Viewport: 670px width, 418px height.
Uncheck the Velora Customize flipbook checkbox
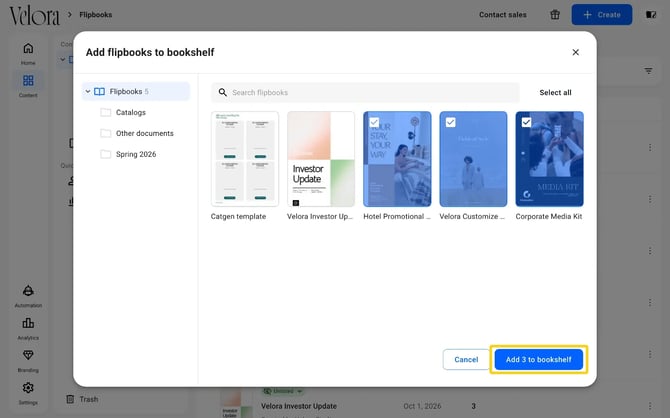click(x=450, y=122)
